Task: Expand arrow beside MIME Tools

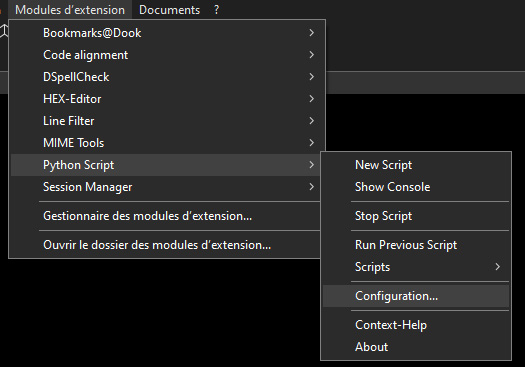Action: click(x=311, y=143)
